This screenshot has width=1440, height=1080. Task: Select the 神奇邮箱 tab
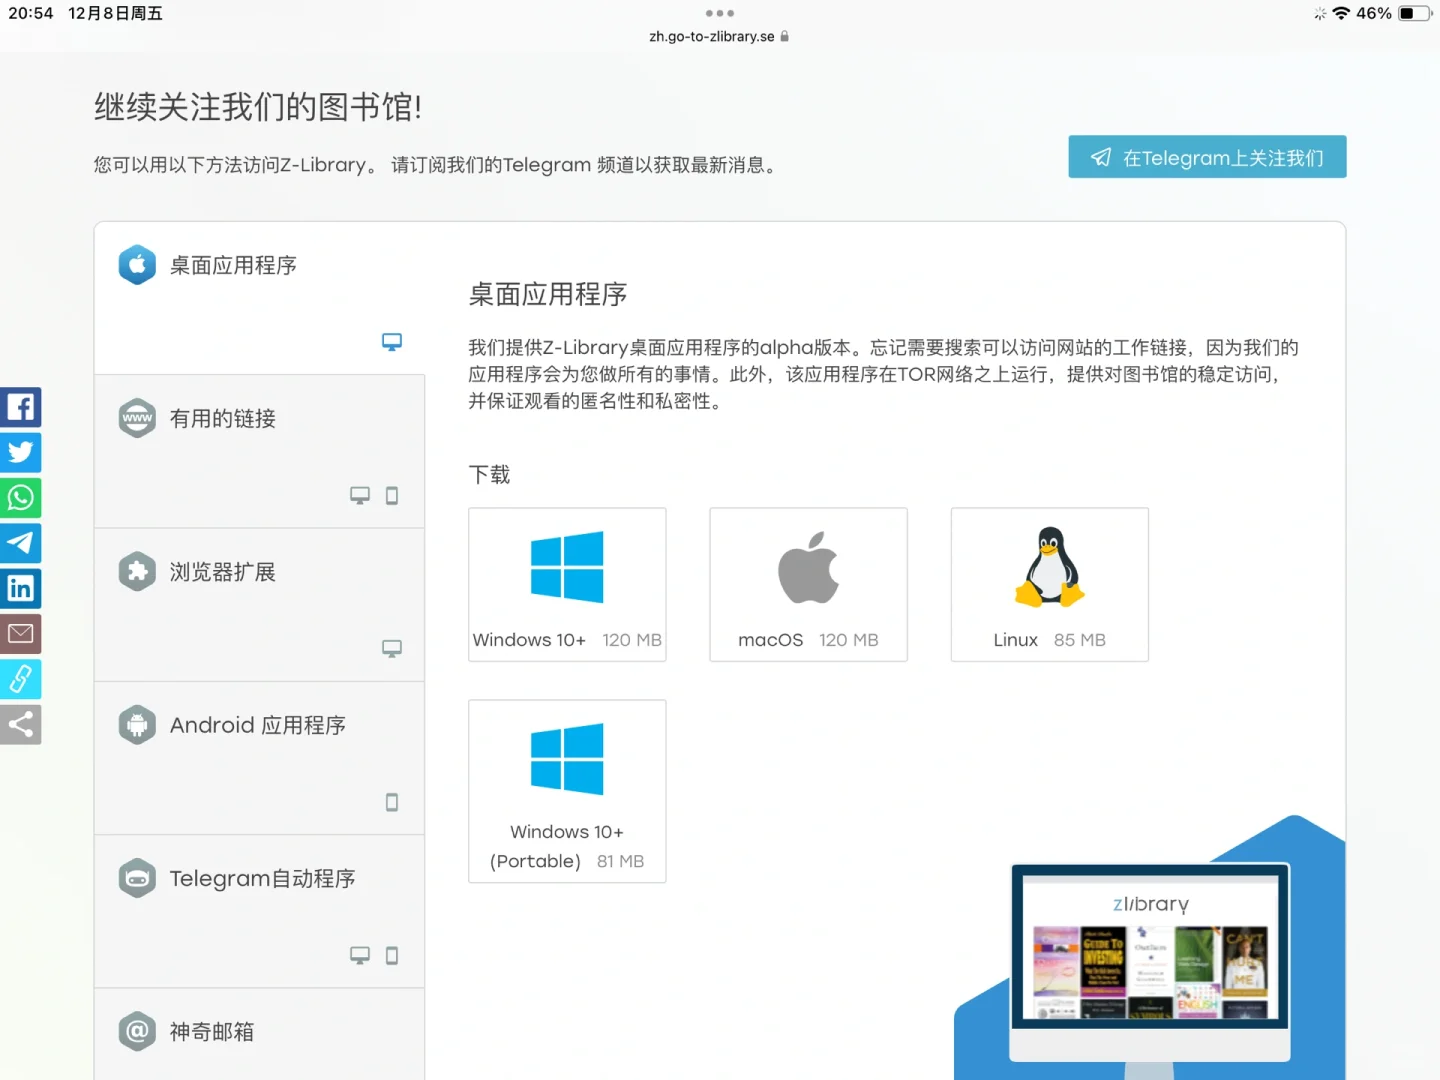[x=260, y=1034]
